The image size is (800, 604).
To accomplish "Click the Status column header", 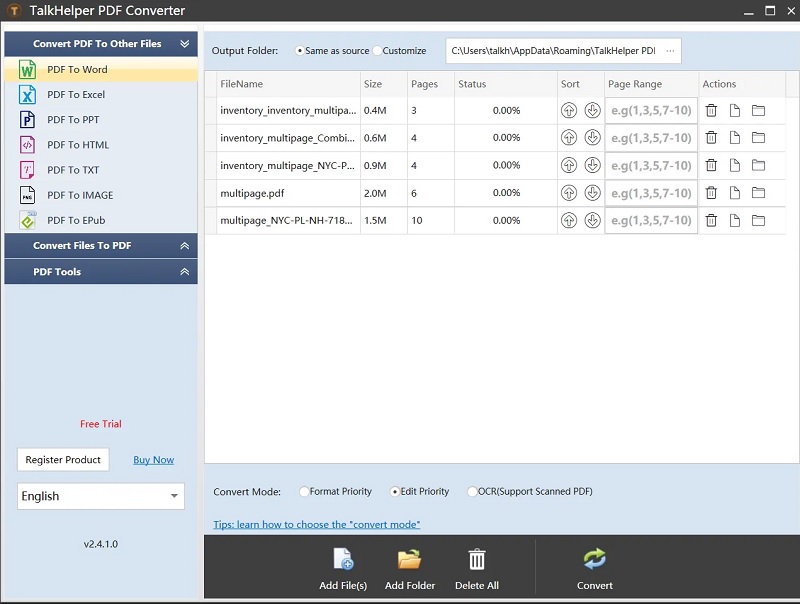I will (506, 84).
